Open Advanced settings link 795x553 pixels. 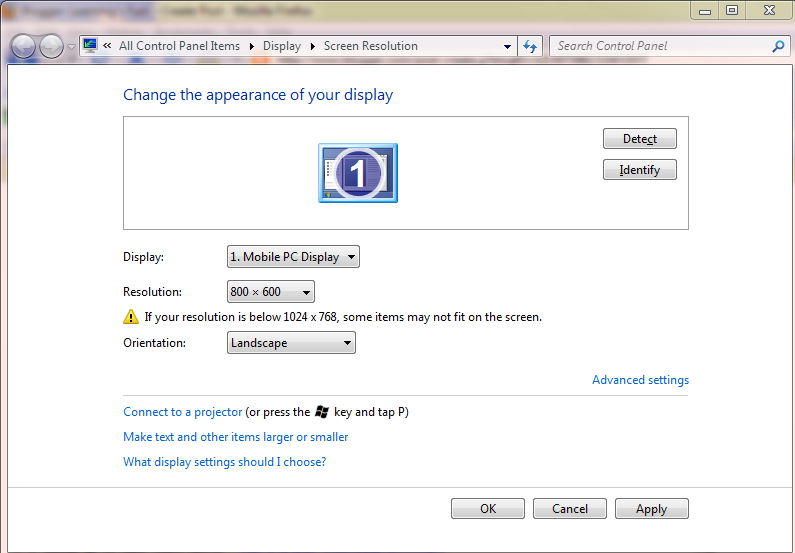[640, 380]
